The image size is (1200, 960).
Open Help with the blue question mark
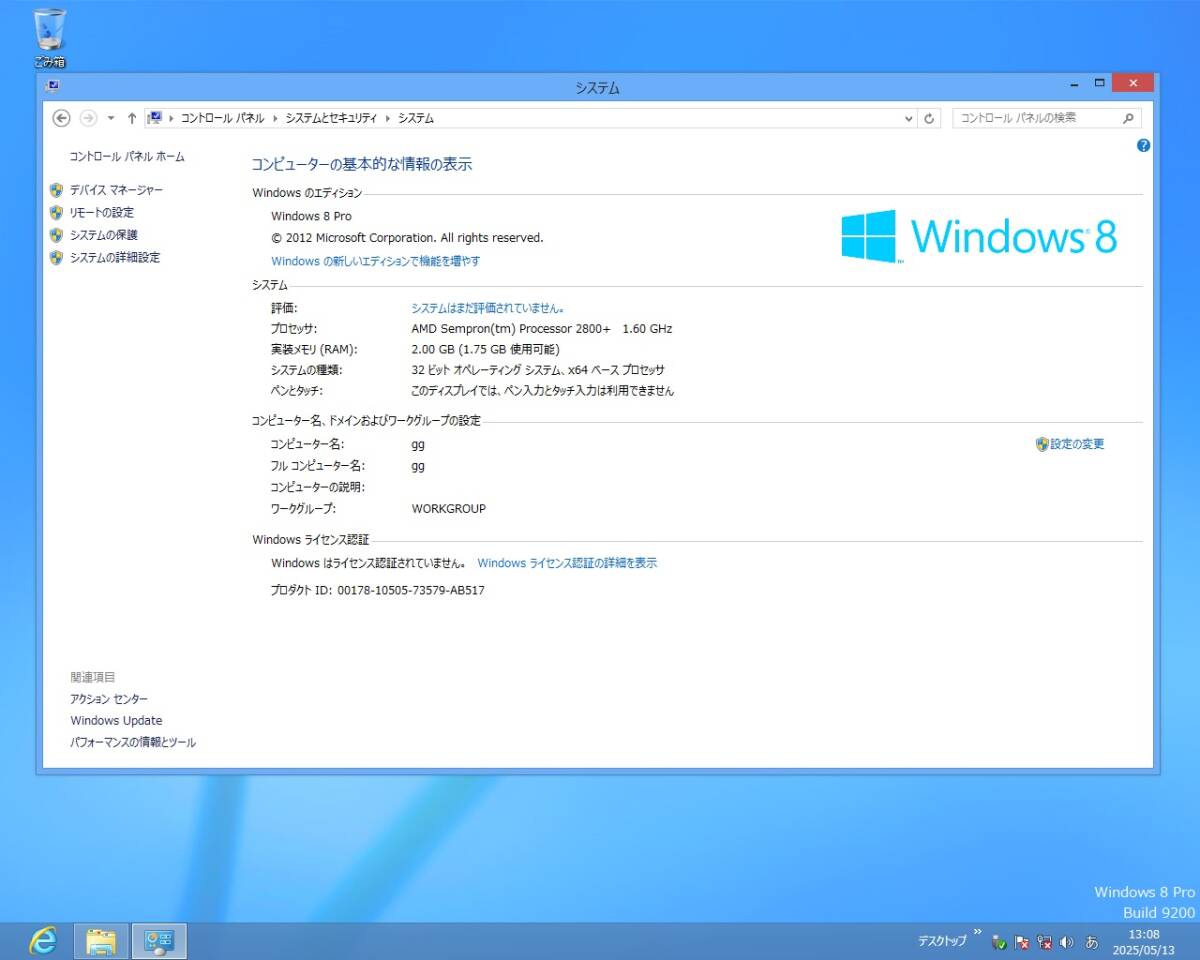[1144, 145]
